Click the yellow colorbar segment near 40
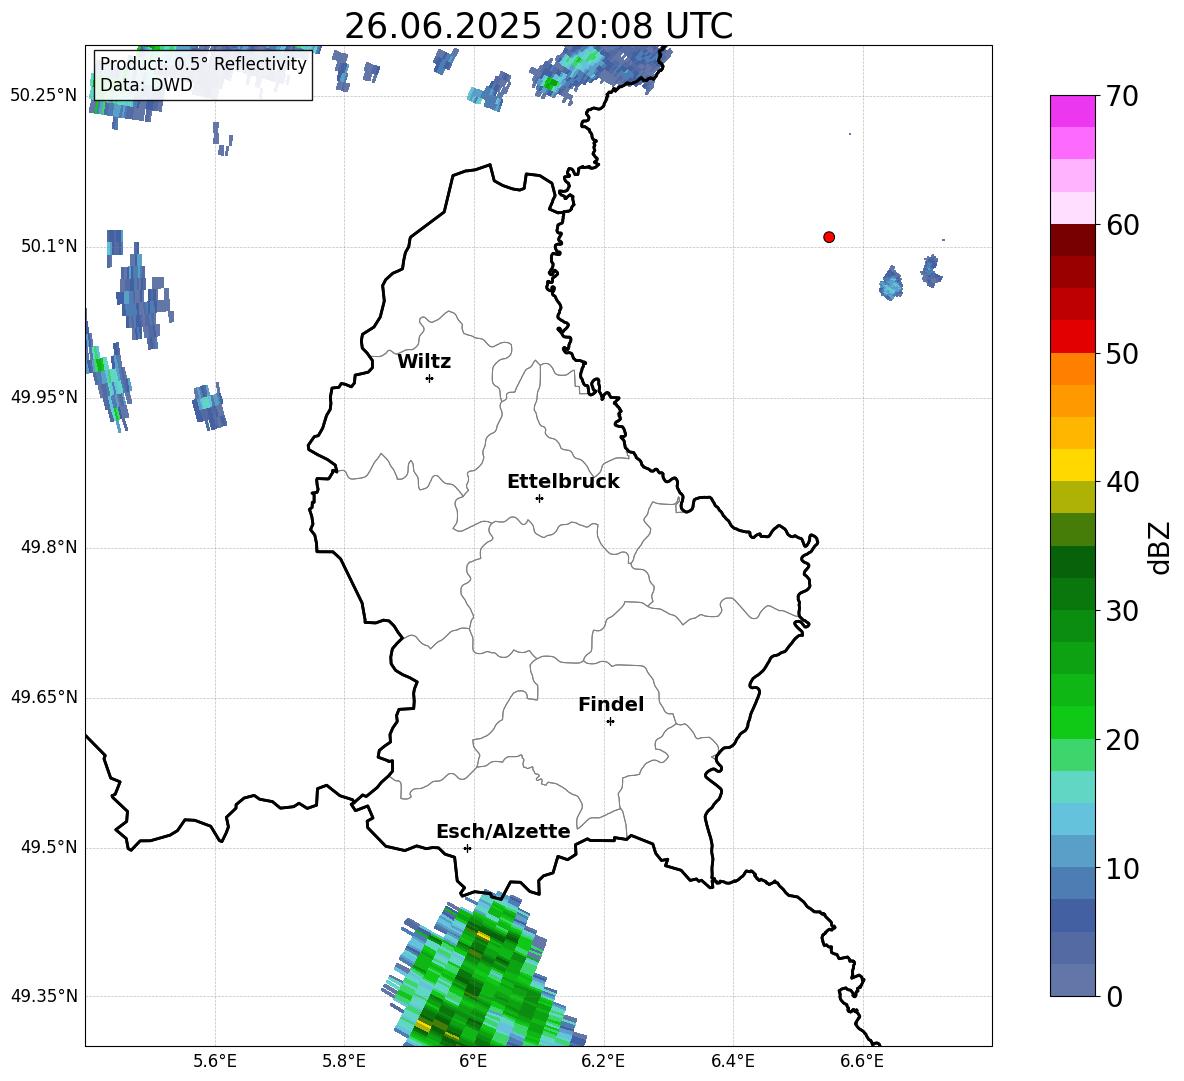 pos(1073,465)
